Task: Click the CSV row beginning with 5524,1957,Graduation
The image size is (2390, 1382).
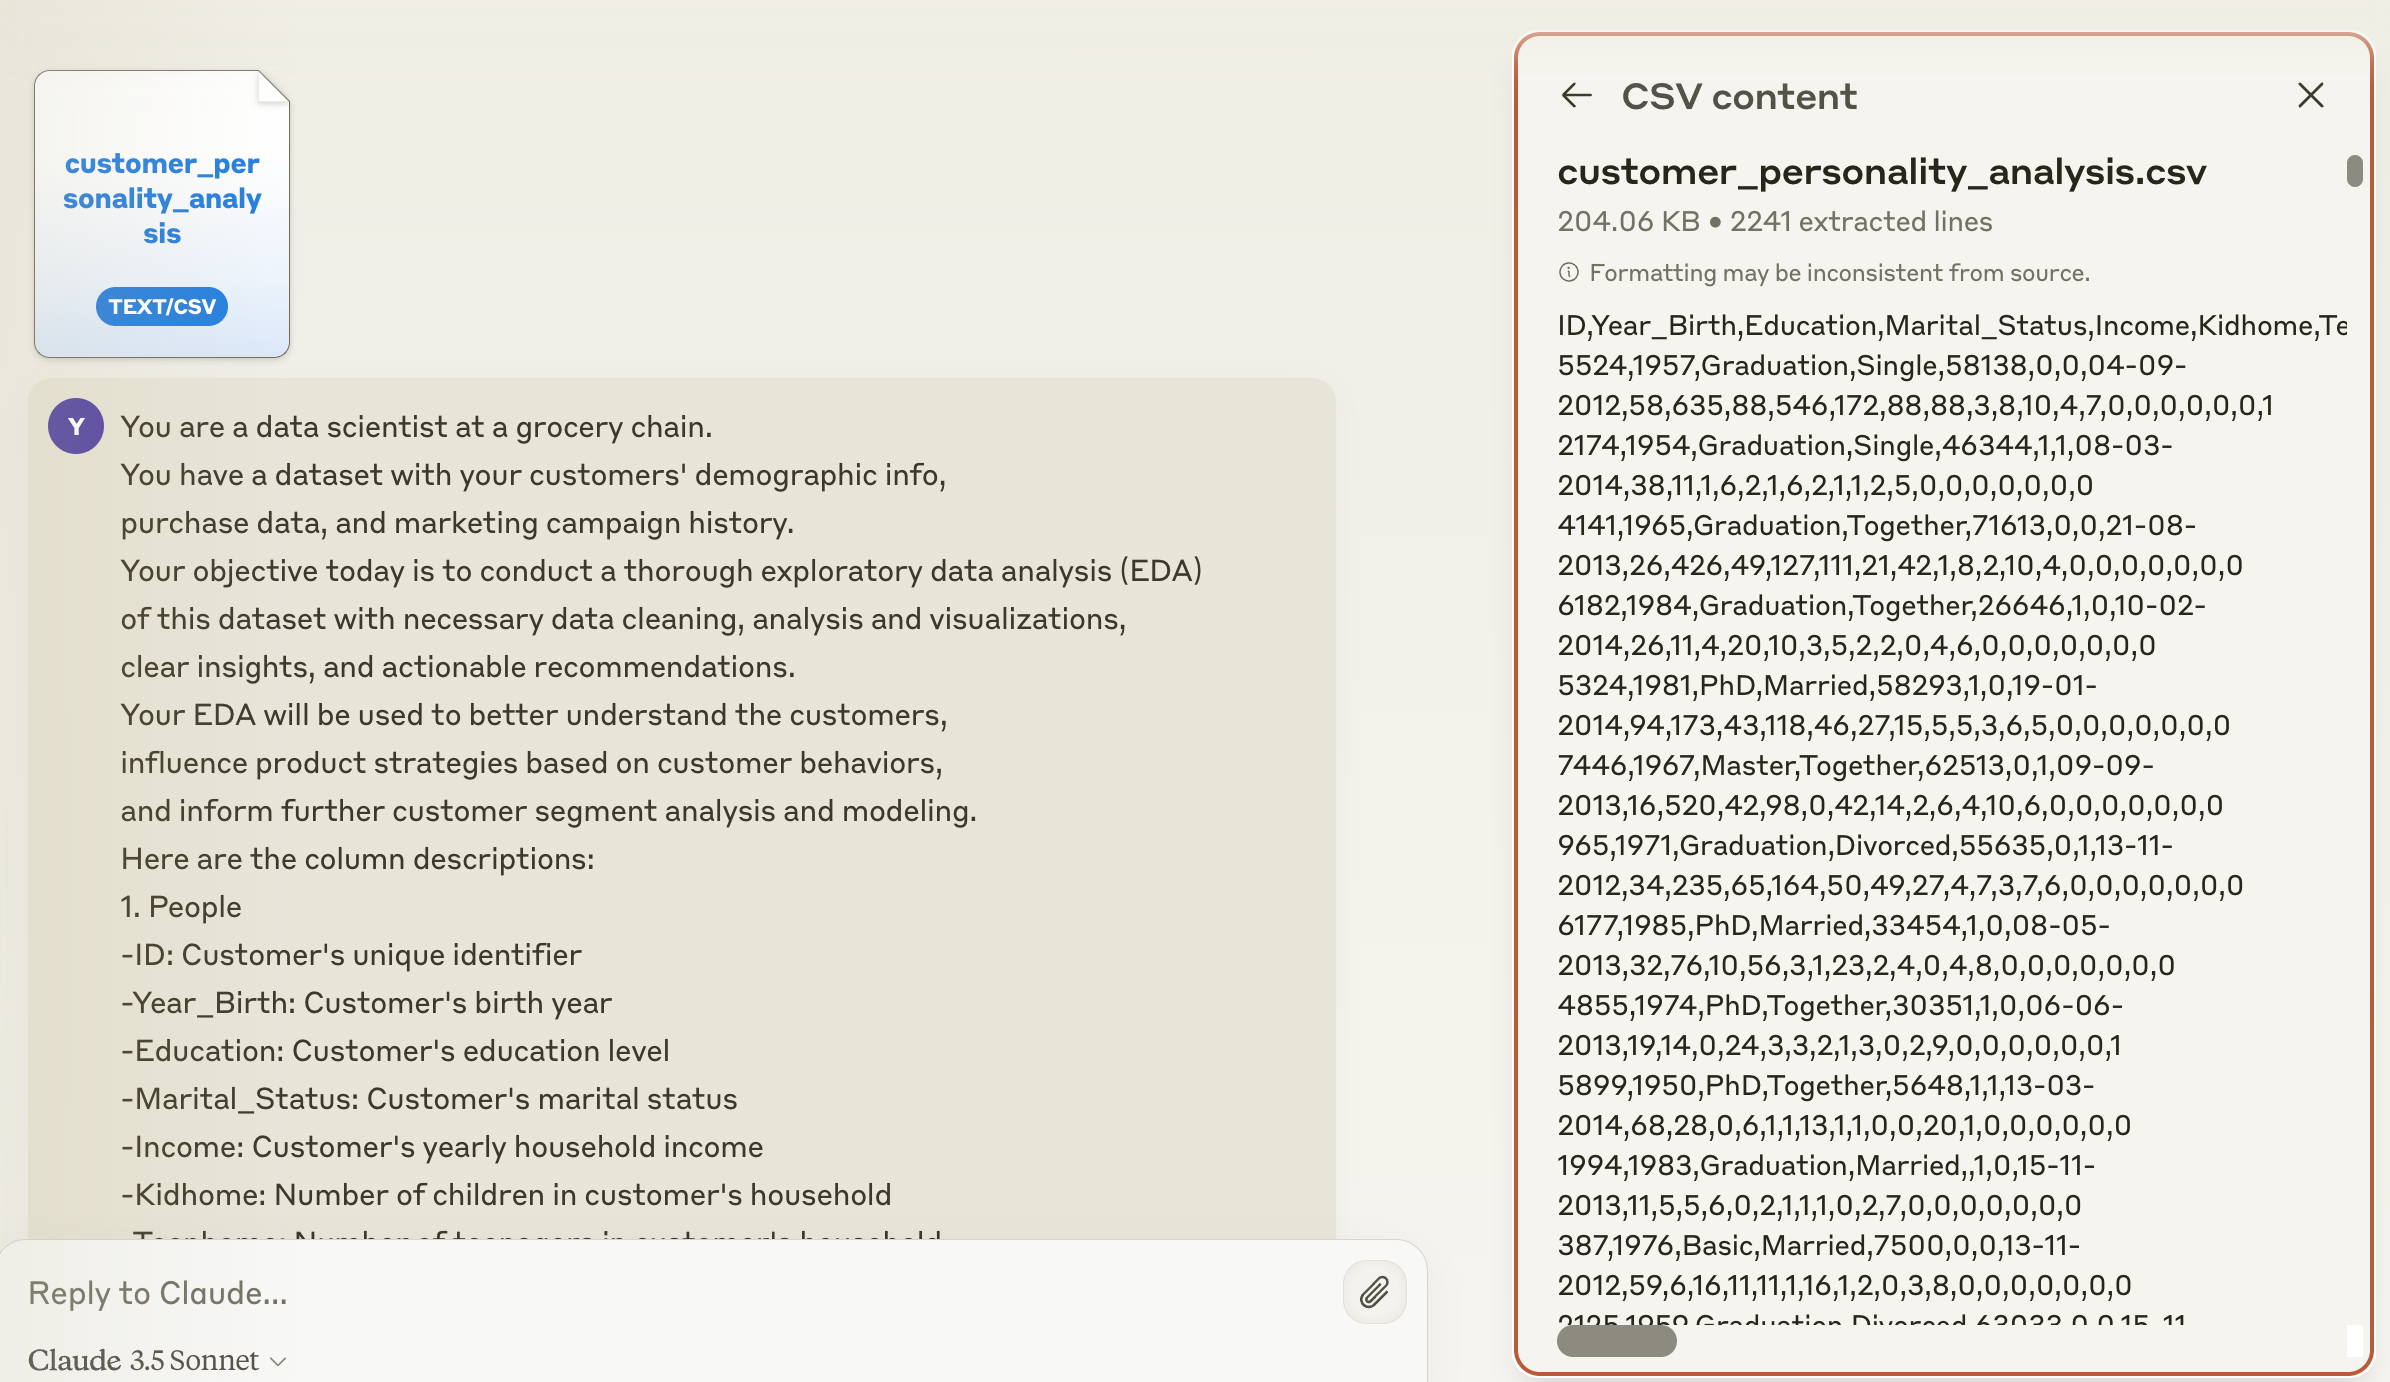Action: pos(1871,366)
